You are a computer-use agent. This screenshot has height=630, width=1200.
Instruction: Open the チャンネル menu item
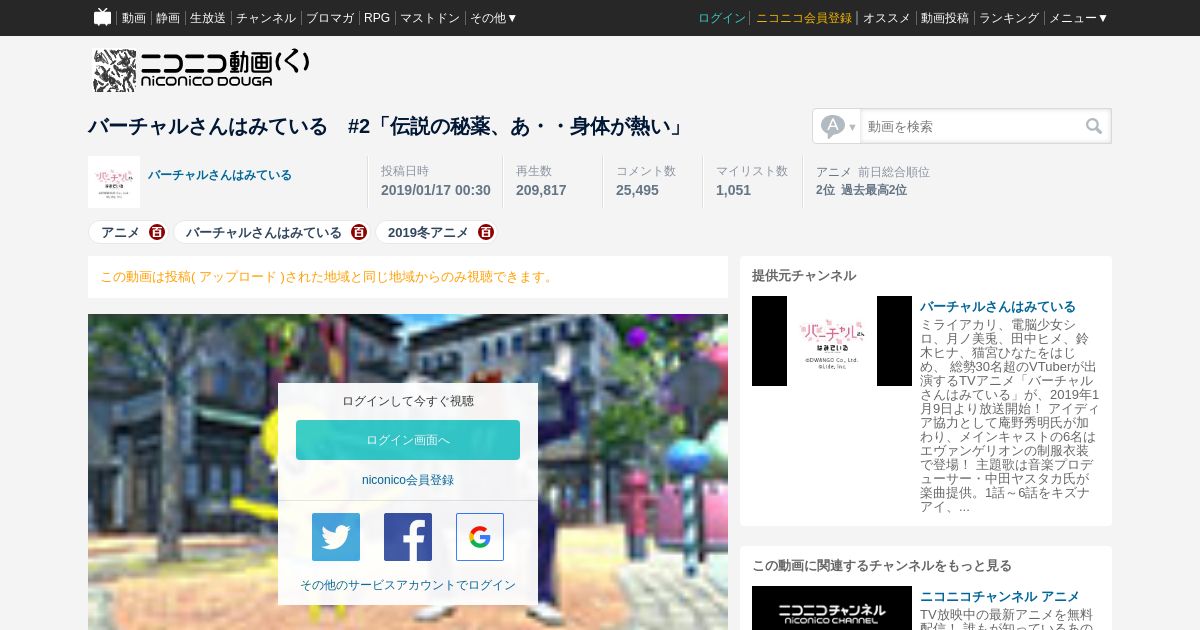(266, 18)
